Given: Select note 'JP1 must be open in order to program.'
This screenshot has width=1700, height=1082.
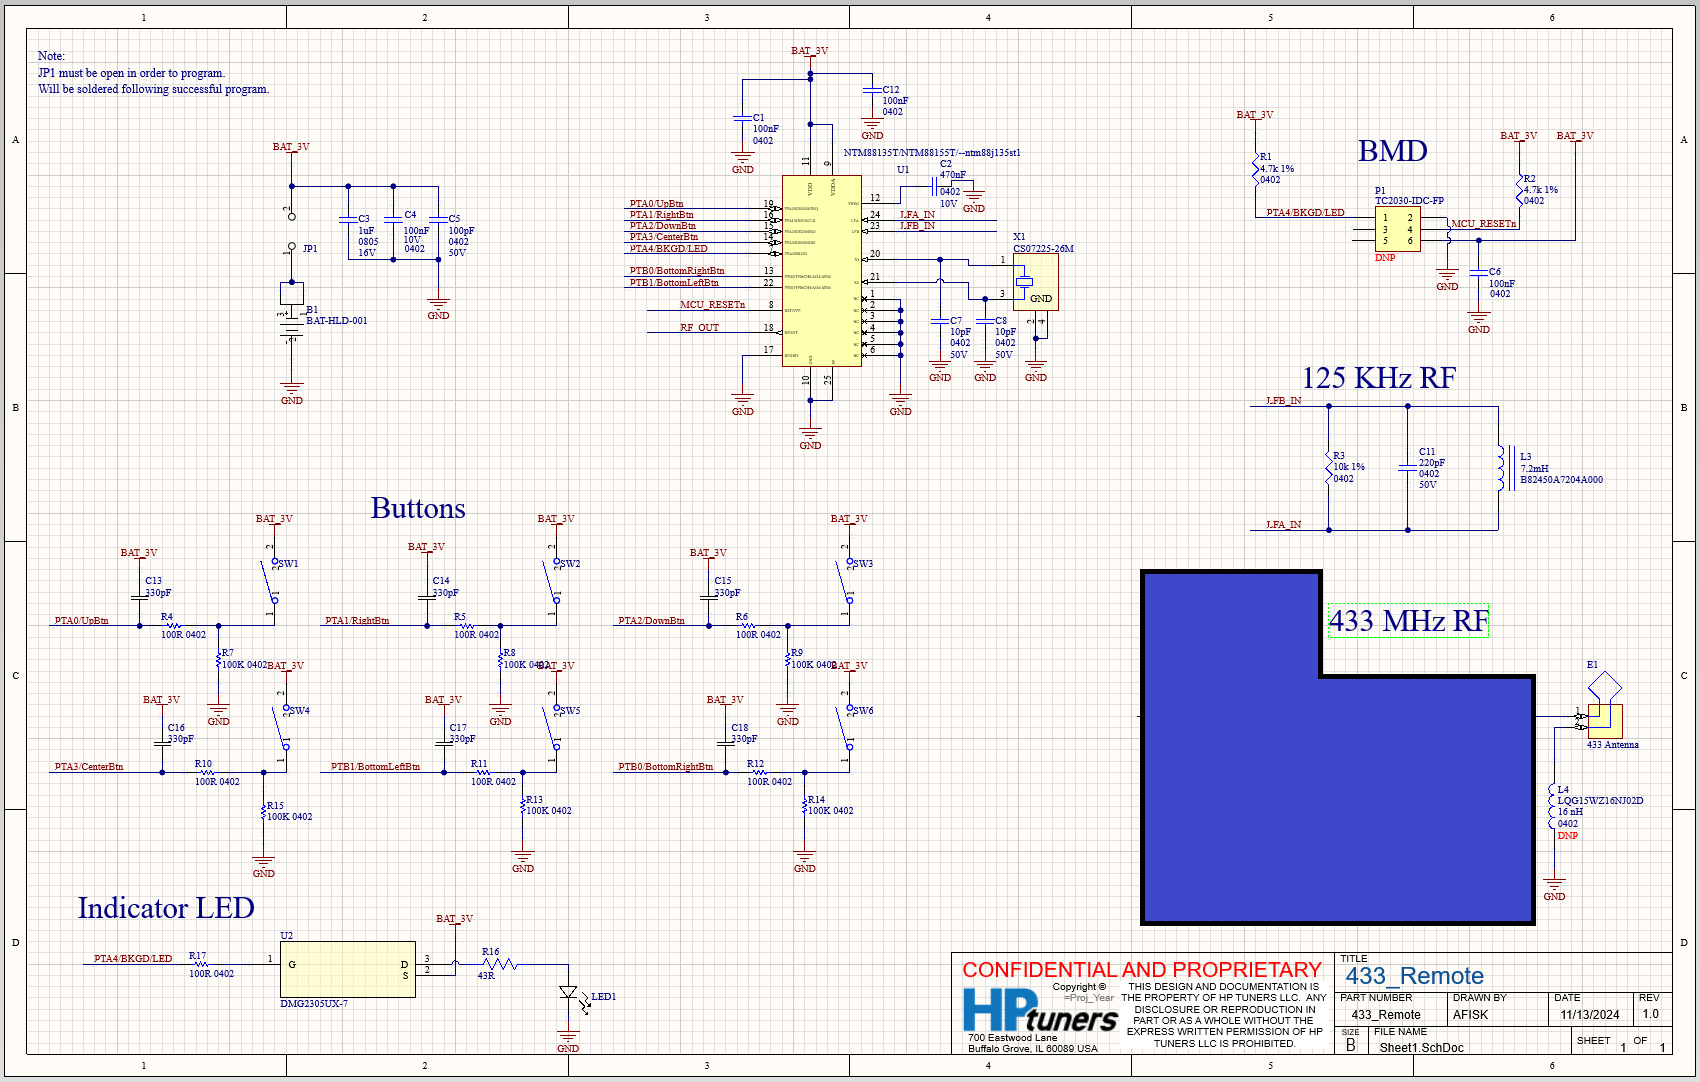Looking at the screenshot, I should [x=132, y=73].
